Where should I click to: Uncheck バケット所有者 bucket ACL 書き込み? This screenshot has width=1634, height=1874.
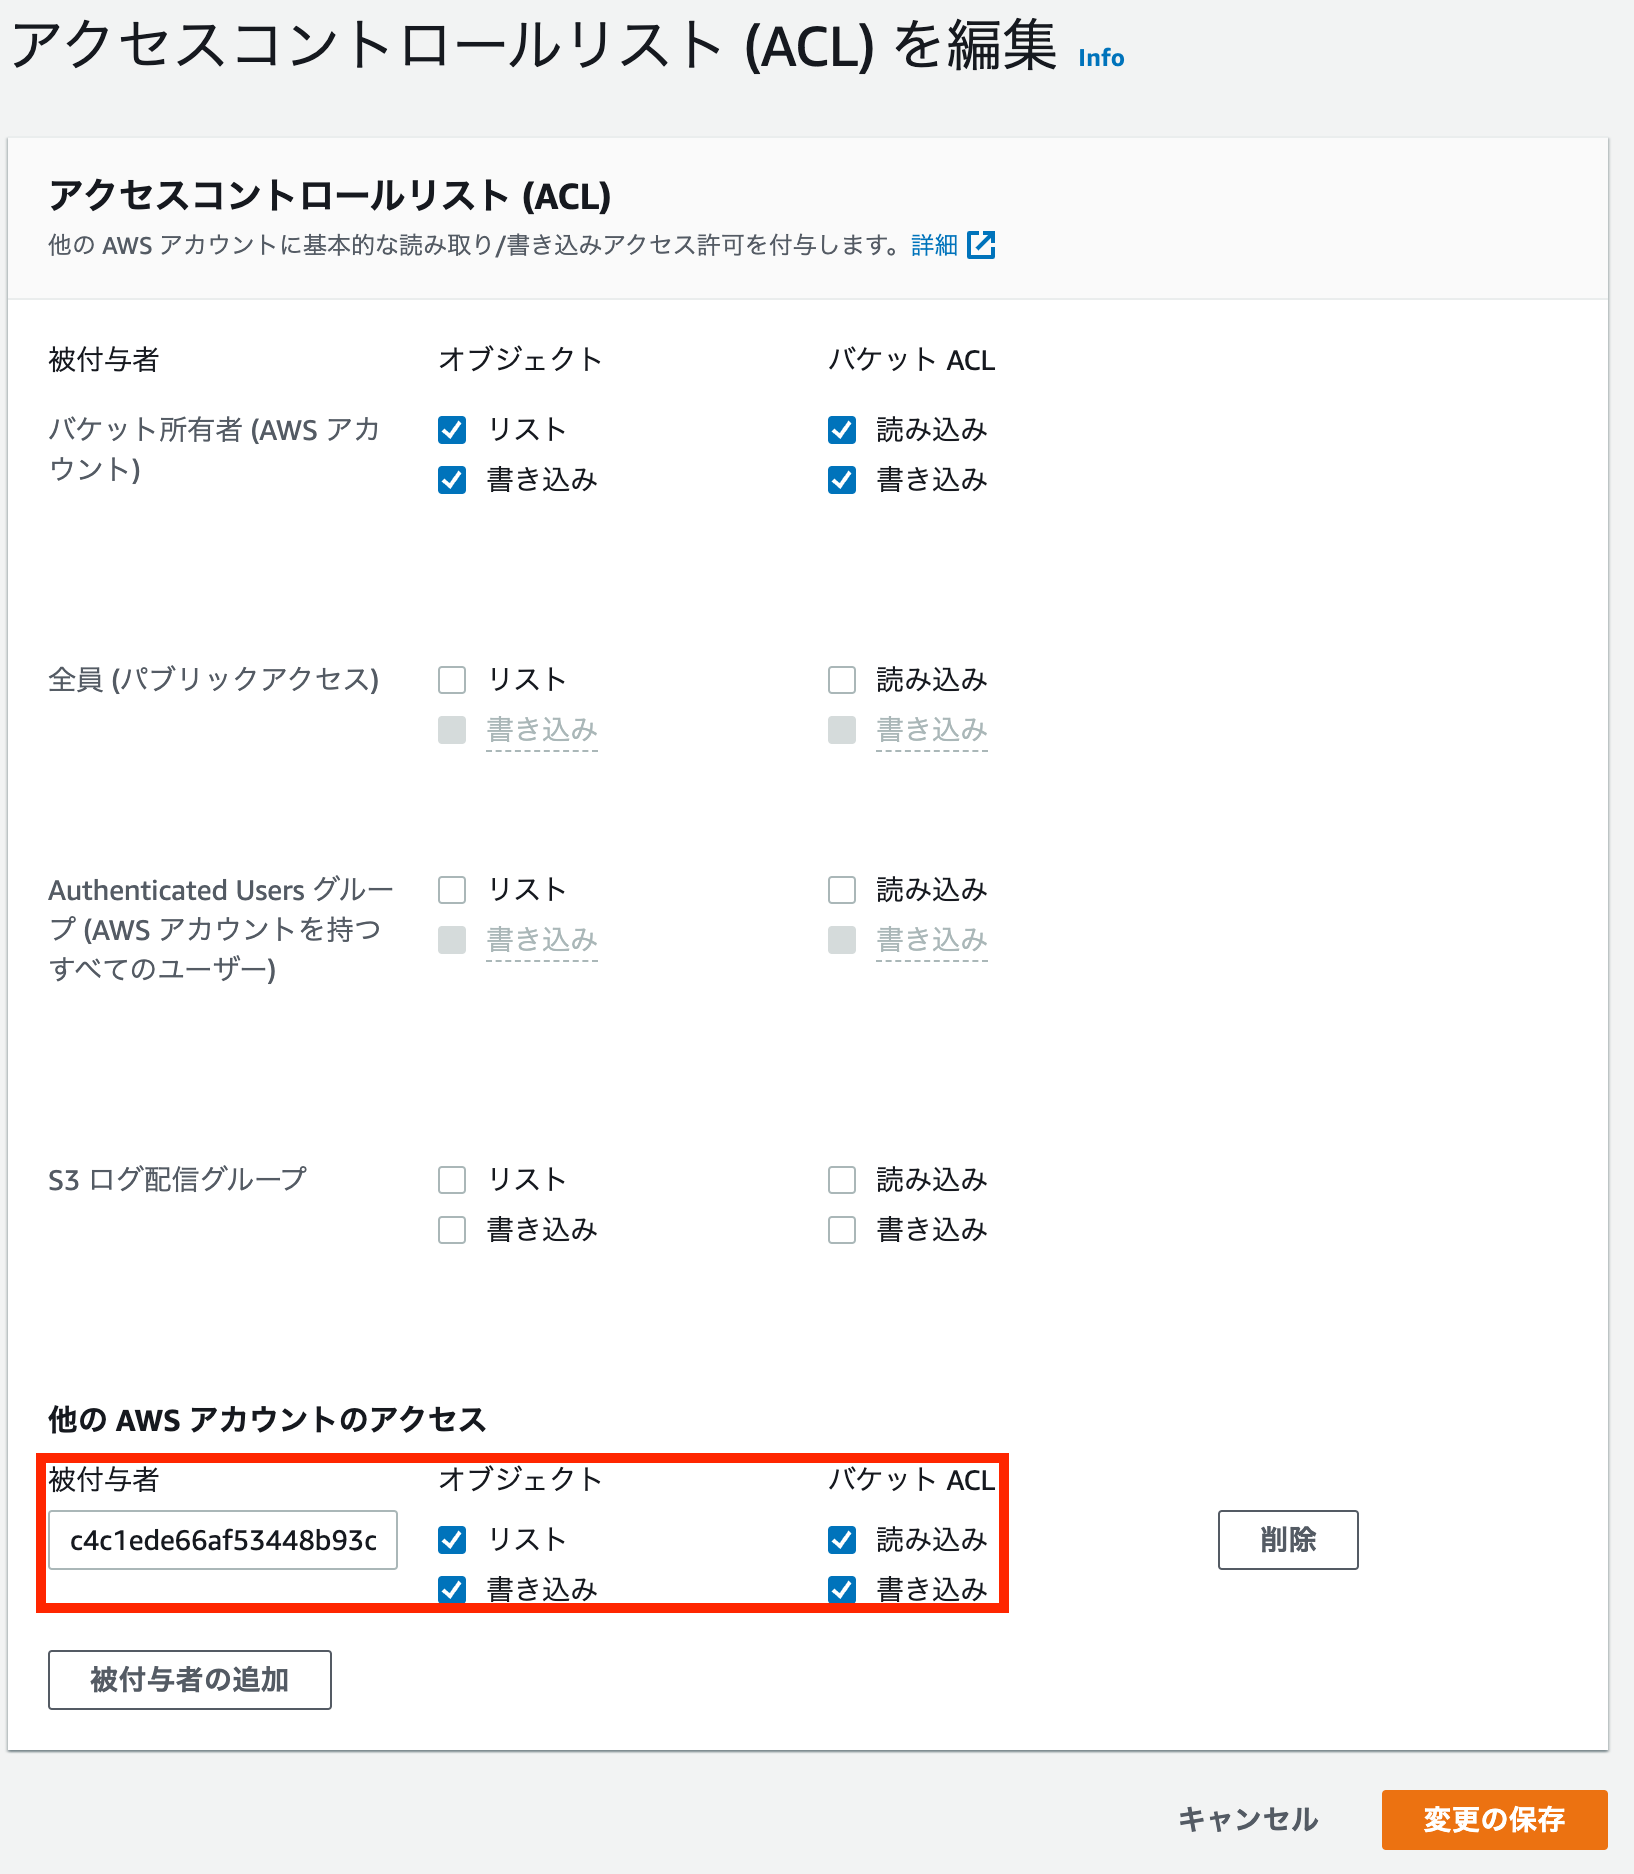(x=840, y=480)
